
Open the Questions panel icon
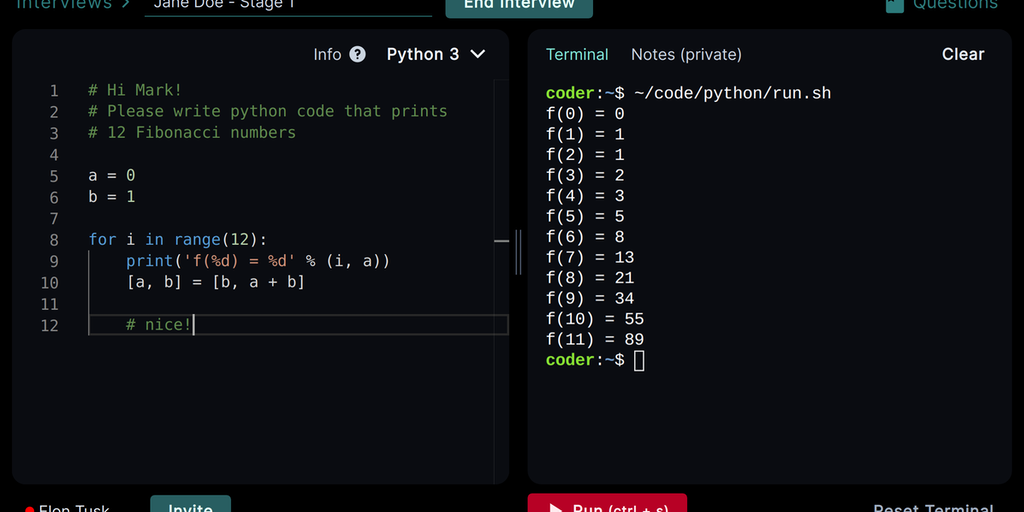[894, 5]
